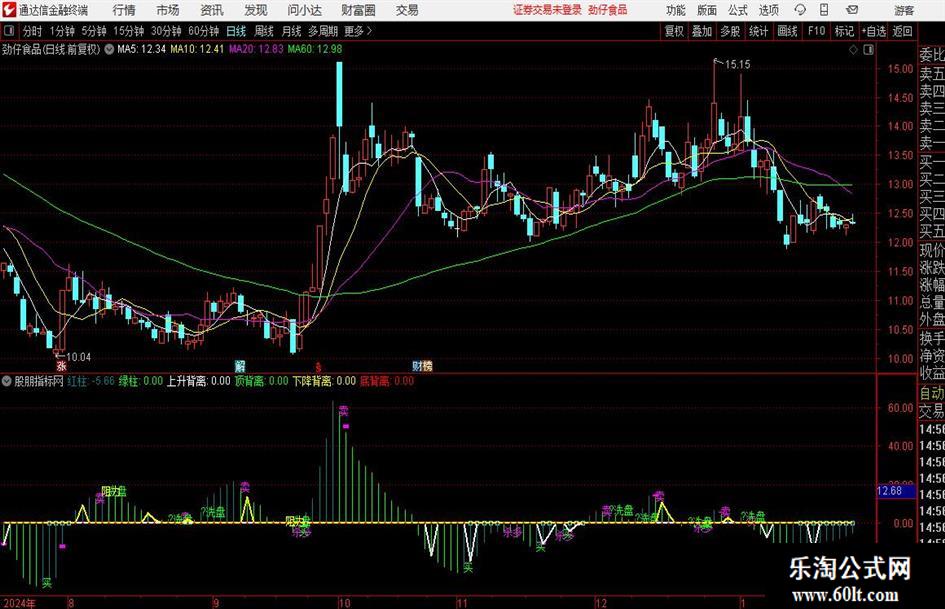Click the 返回 back button

coord(902,31)
